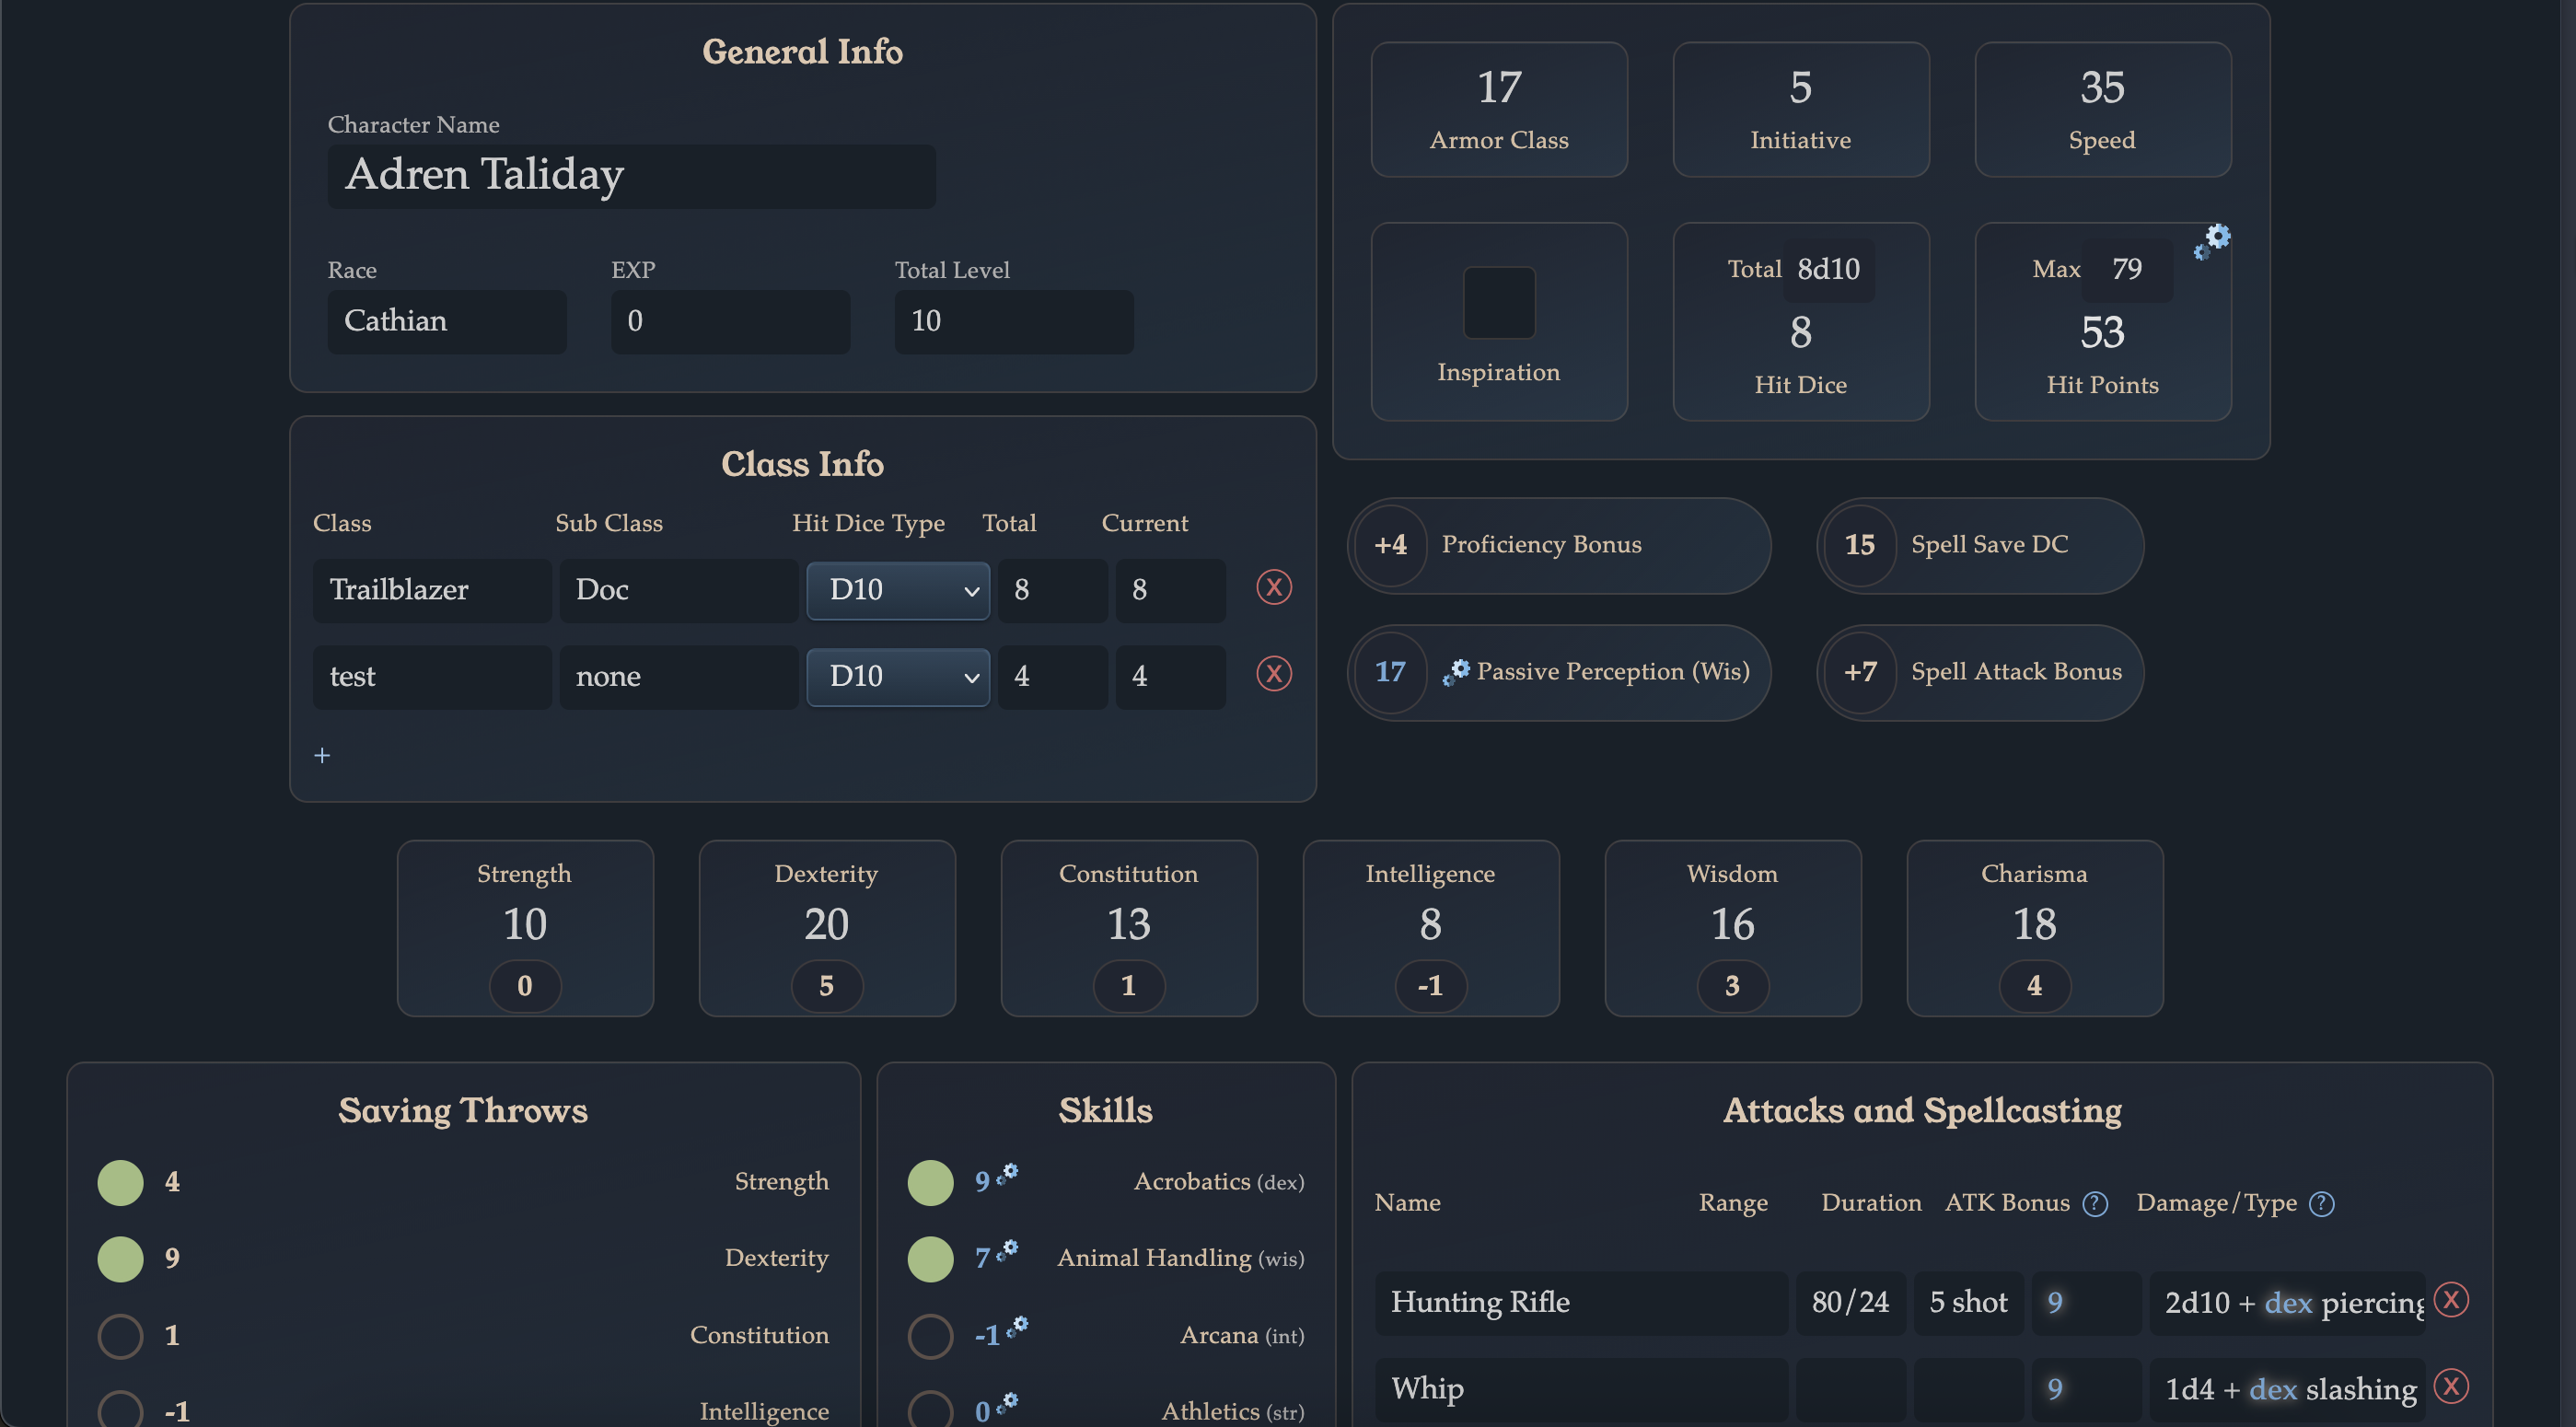Delete the Hunting Rifle attack
Screen dimensions: 2576x1427
click(2451, 1300)
